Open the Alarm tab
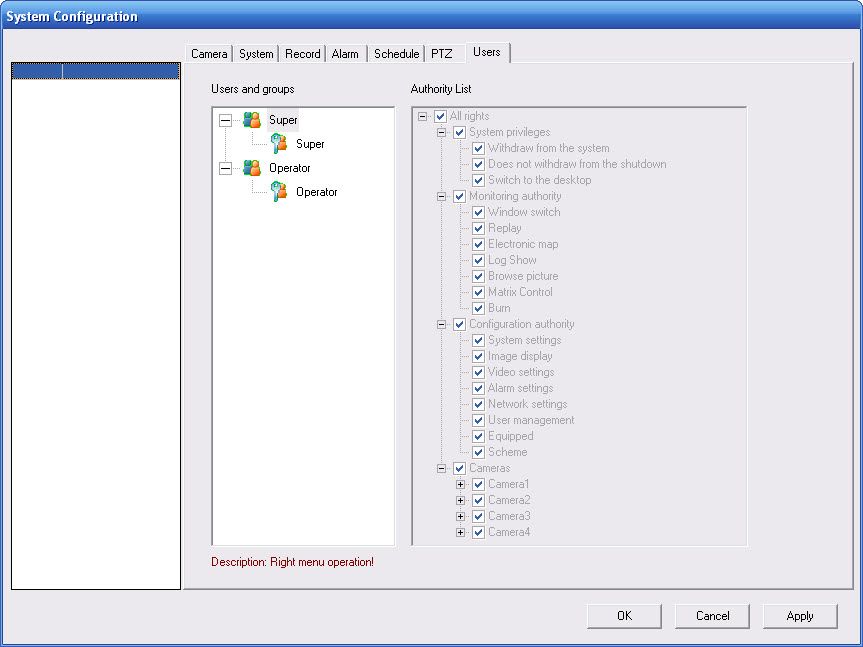The image size is (863, 647). pyautogui.click(x=345, y=54)
